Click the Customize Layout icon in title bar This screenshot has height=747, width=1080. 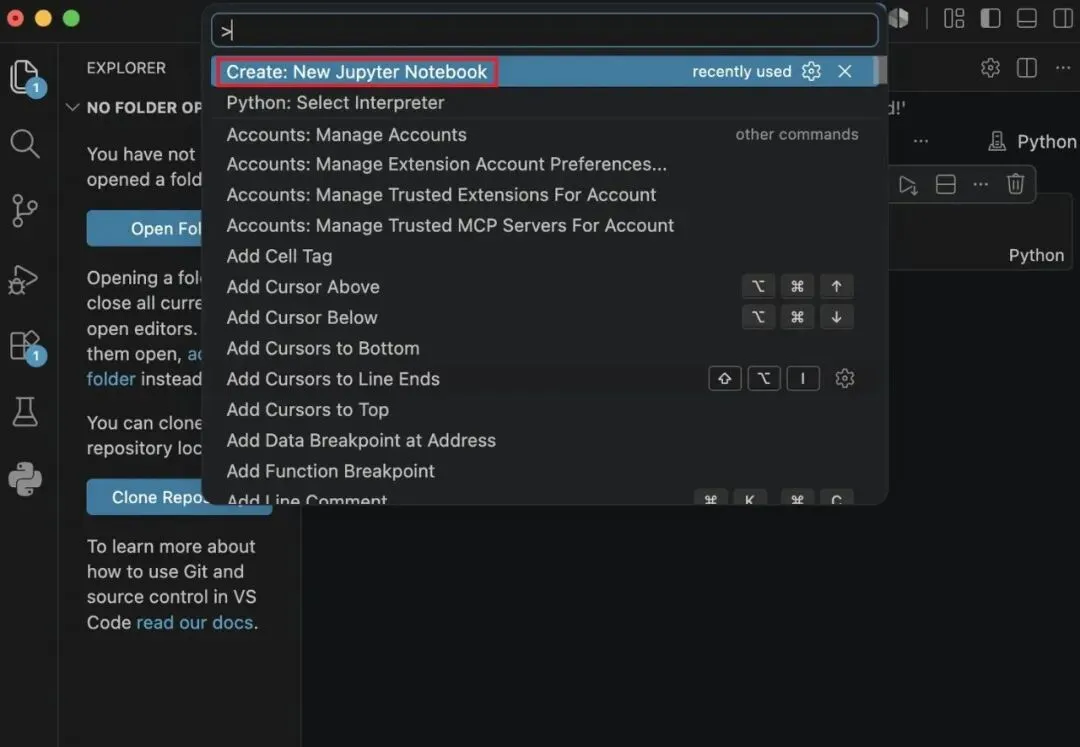[954, 18]
